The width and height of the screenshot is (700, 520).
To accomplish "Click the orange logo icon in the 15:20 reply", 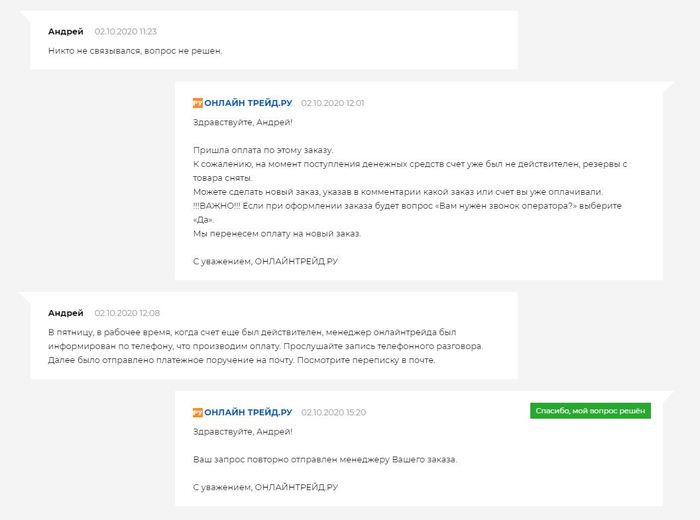I will tap(197, 411).
